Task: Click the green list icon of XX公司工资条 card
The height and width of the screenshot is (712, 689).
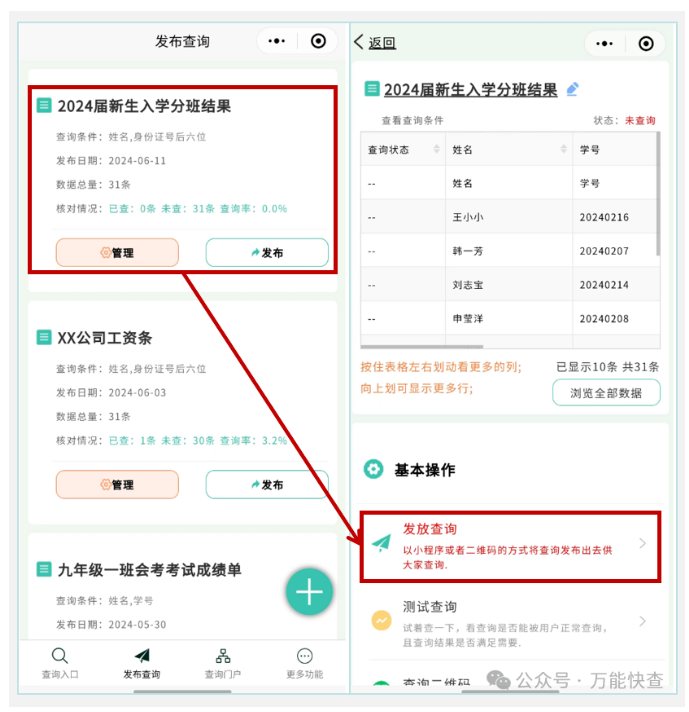Action: (44, 337)
